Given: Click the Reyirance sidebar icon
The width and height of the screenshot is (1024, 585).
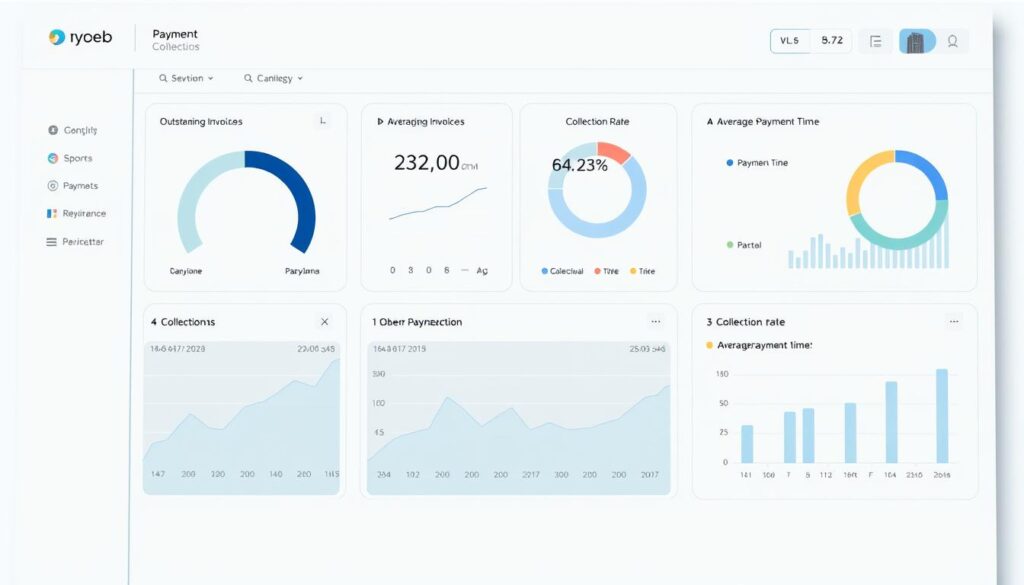Looking at the screenshot, I should 53,214.
